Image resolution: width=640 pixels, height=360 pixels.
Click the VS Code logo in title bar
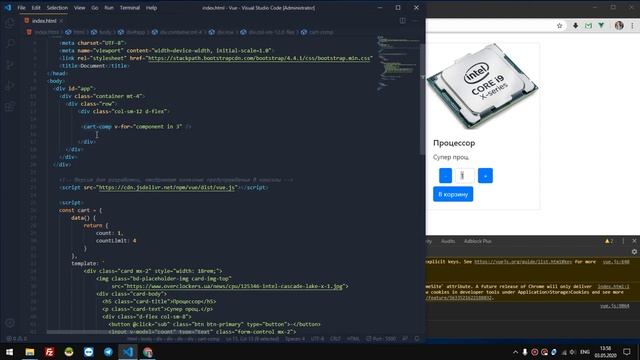click(8, 7)
